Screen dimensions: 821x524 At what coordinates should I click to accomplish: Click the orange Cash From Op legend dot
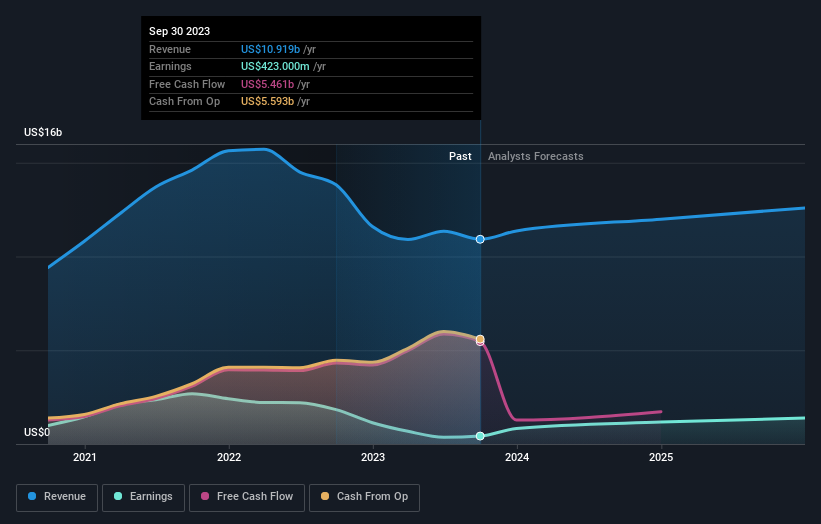coord(325,496)
